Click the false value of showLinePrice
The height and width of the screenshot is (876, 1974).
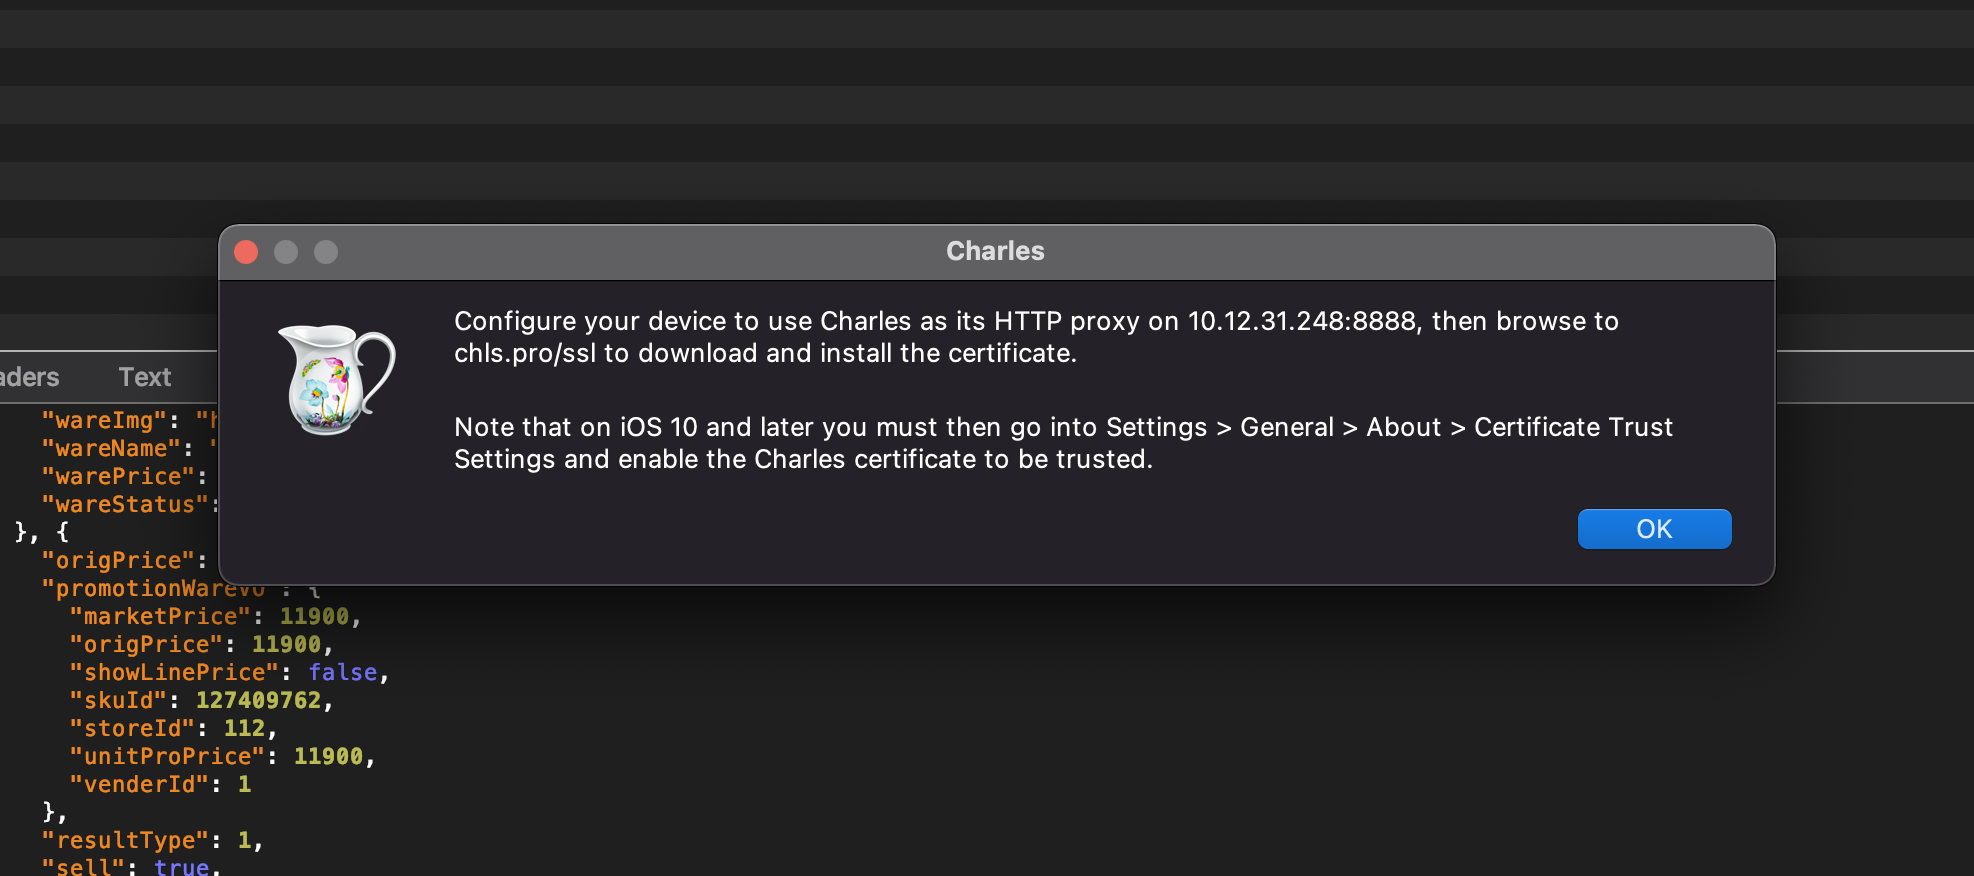tap(343, 672)
